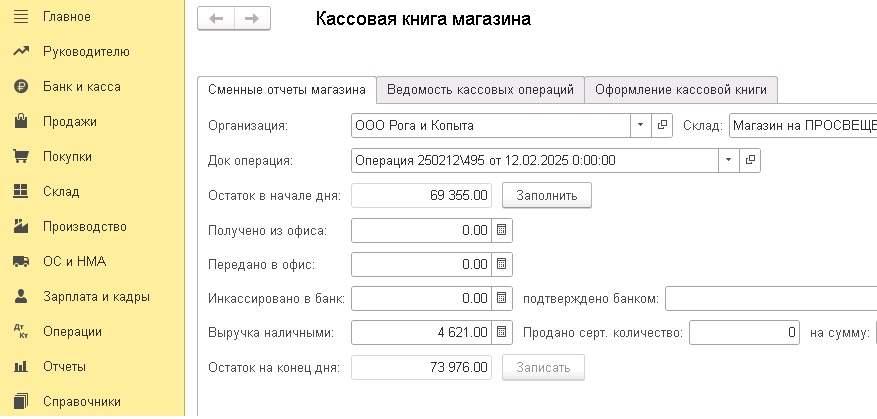
Task: Click the Передано в офис input field
Action: 422,264
